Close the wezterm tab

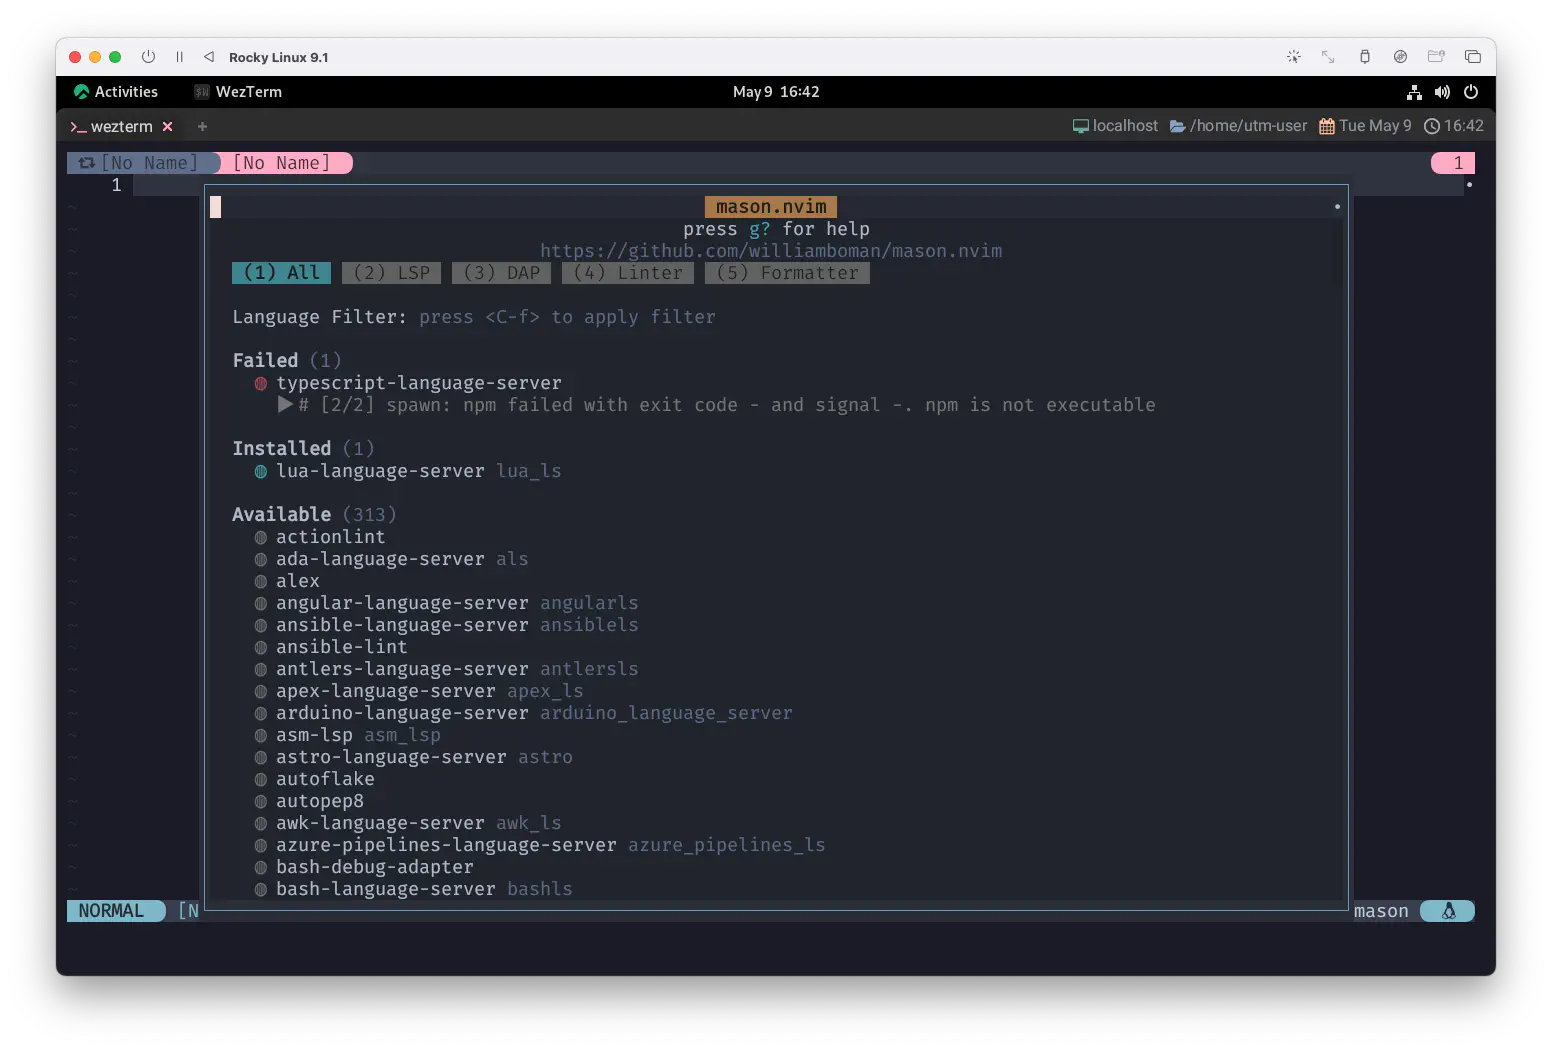click(168, 127)
